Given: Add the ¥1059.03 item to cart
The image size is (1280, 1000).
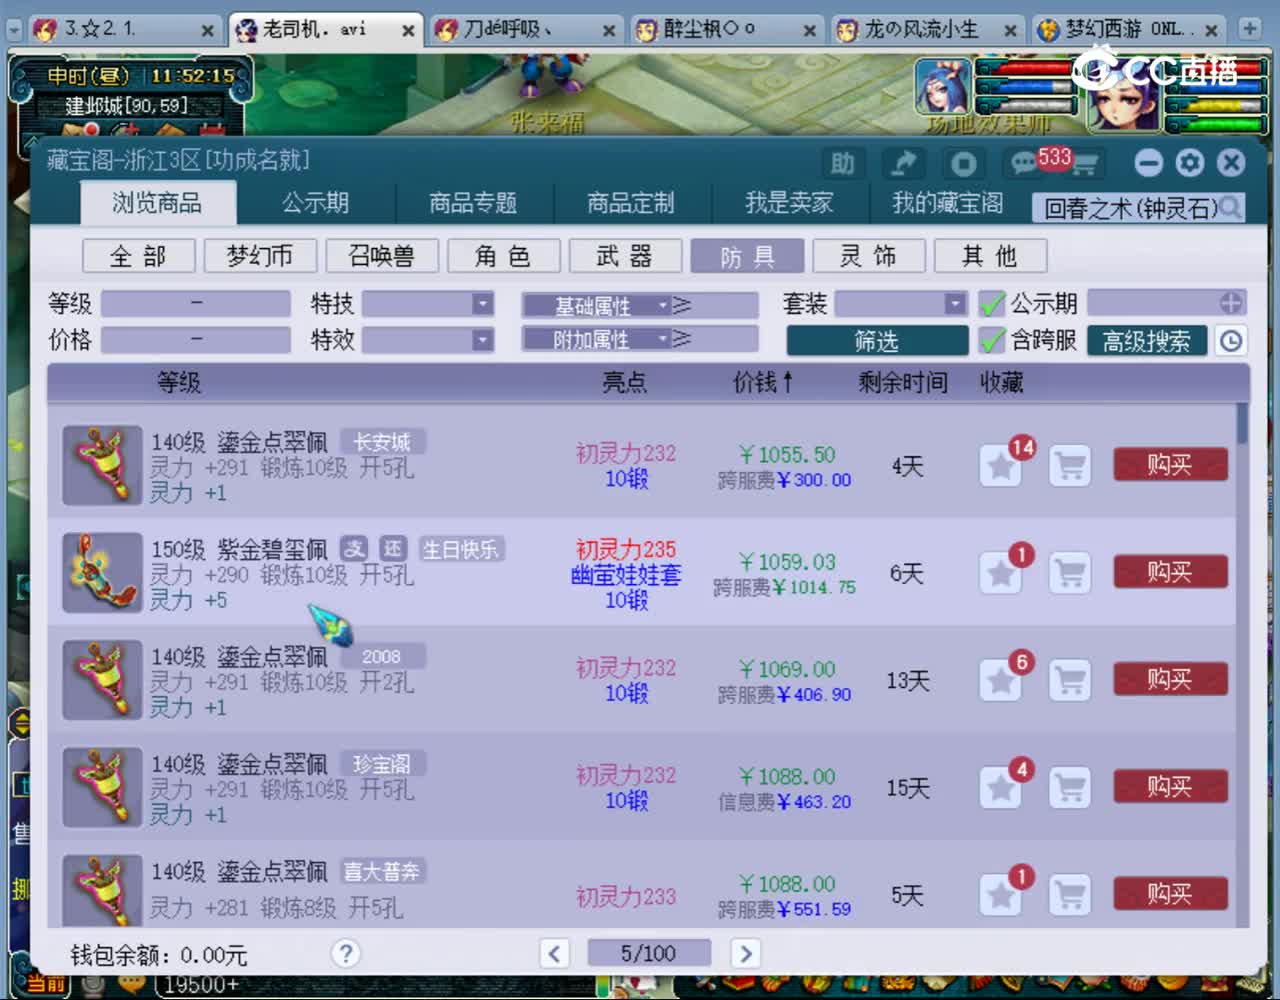Looking at the screenshot, I should 1070,573.
